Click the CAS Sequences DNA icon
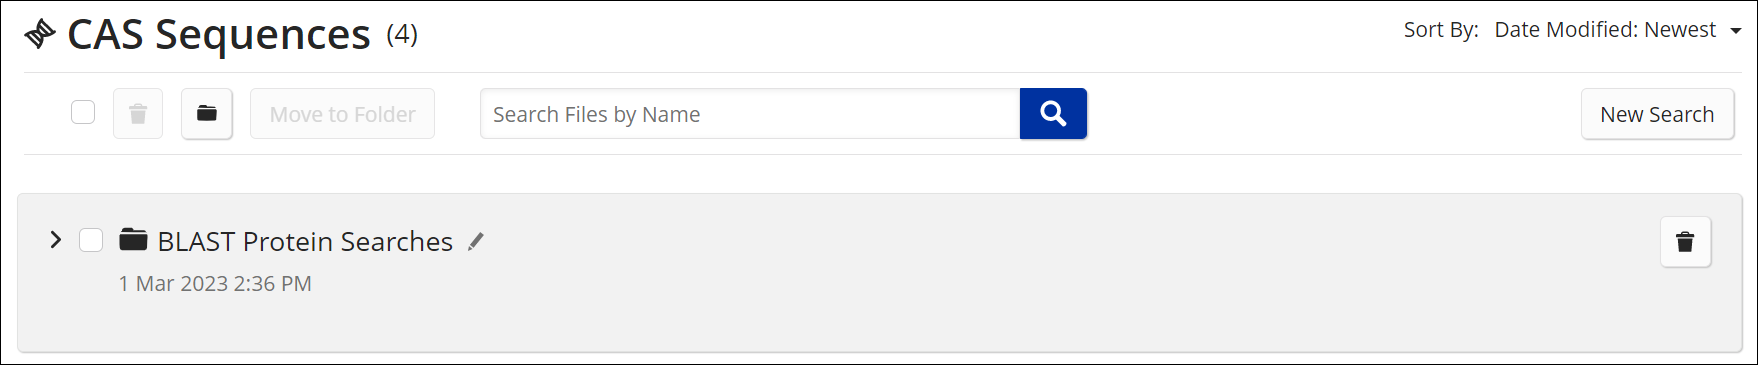 40,34
